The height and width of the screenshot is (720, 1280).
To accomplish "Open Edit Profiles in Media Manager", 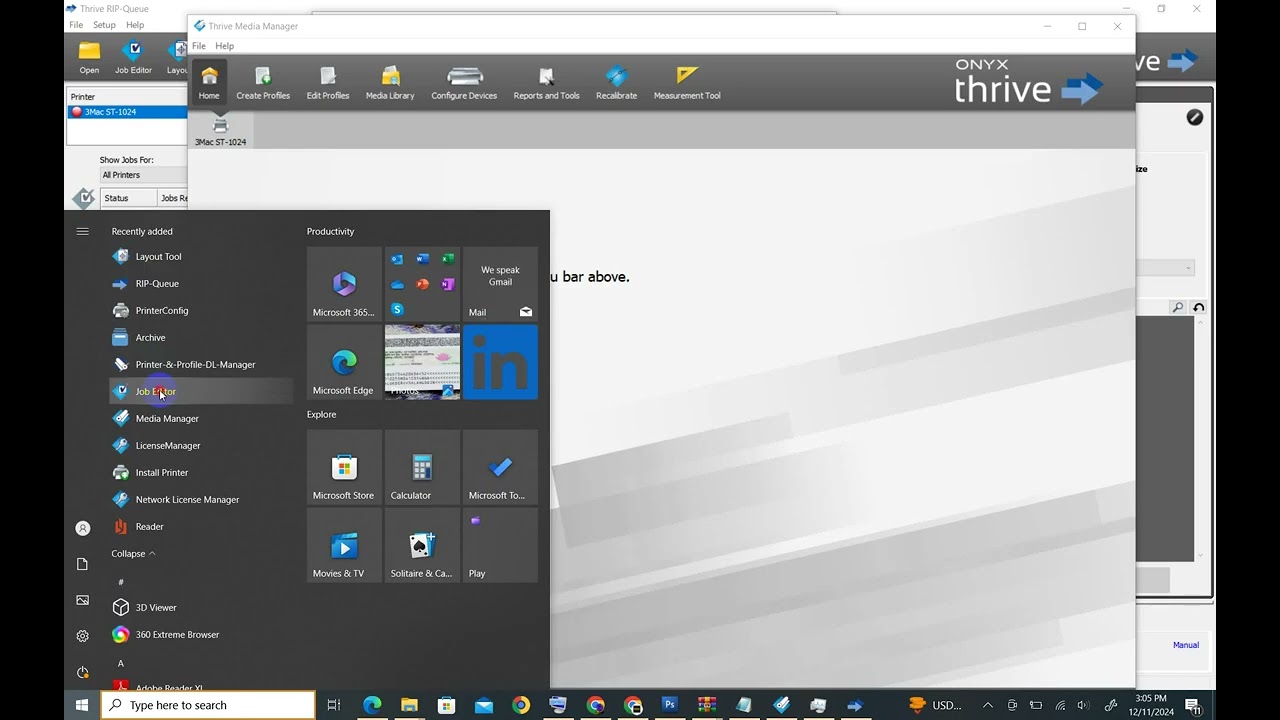I will pyautogui.click(x=328, y=82).
